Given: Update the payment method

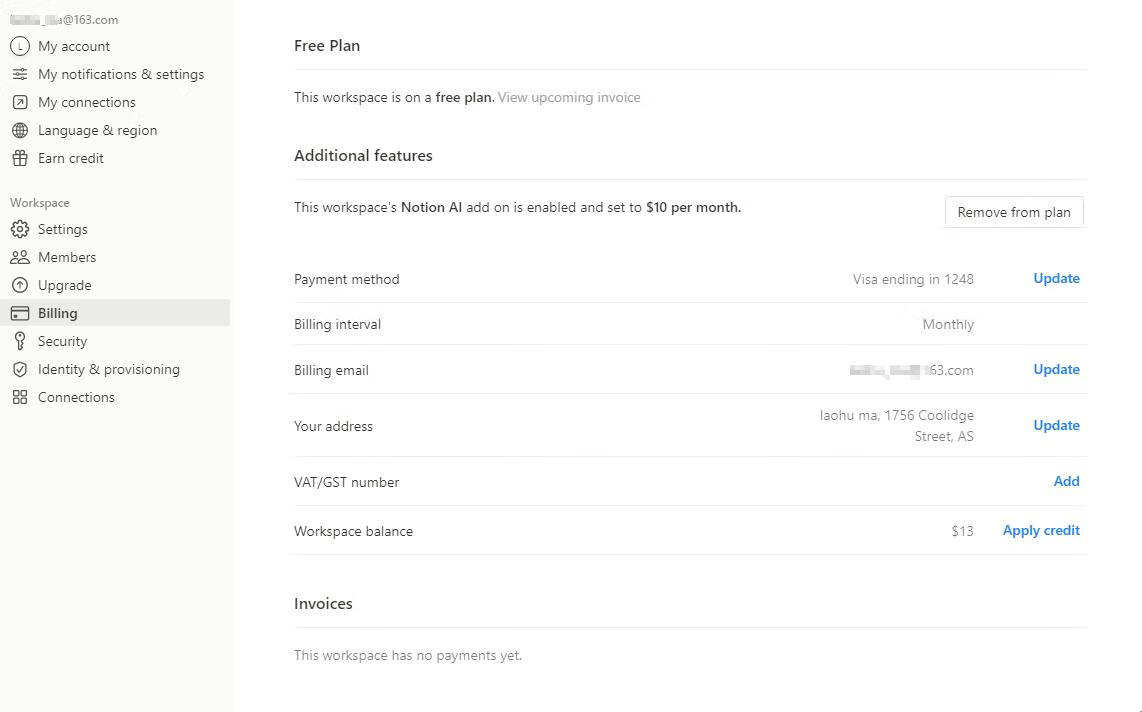Looking at the screenshot, I should (x=1056, y=278).
